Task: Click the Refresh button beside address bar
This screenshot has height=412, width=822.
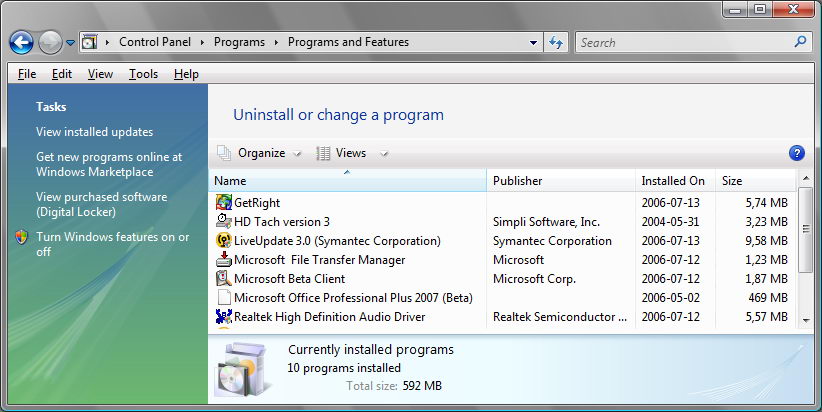Action: pyautogui.click(x=556, y=42)
